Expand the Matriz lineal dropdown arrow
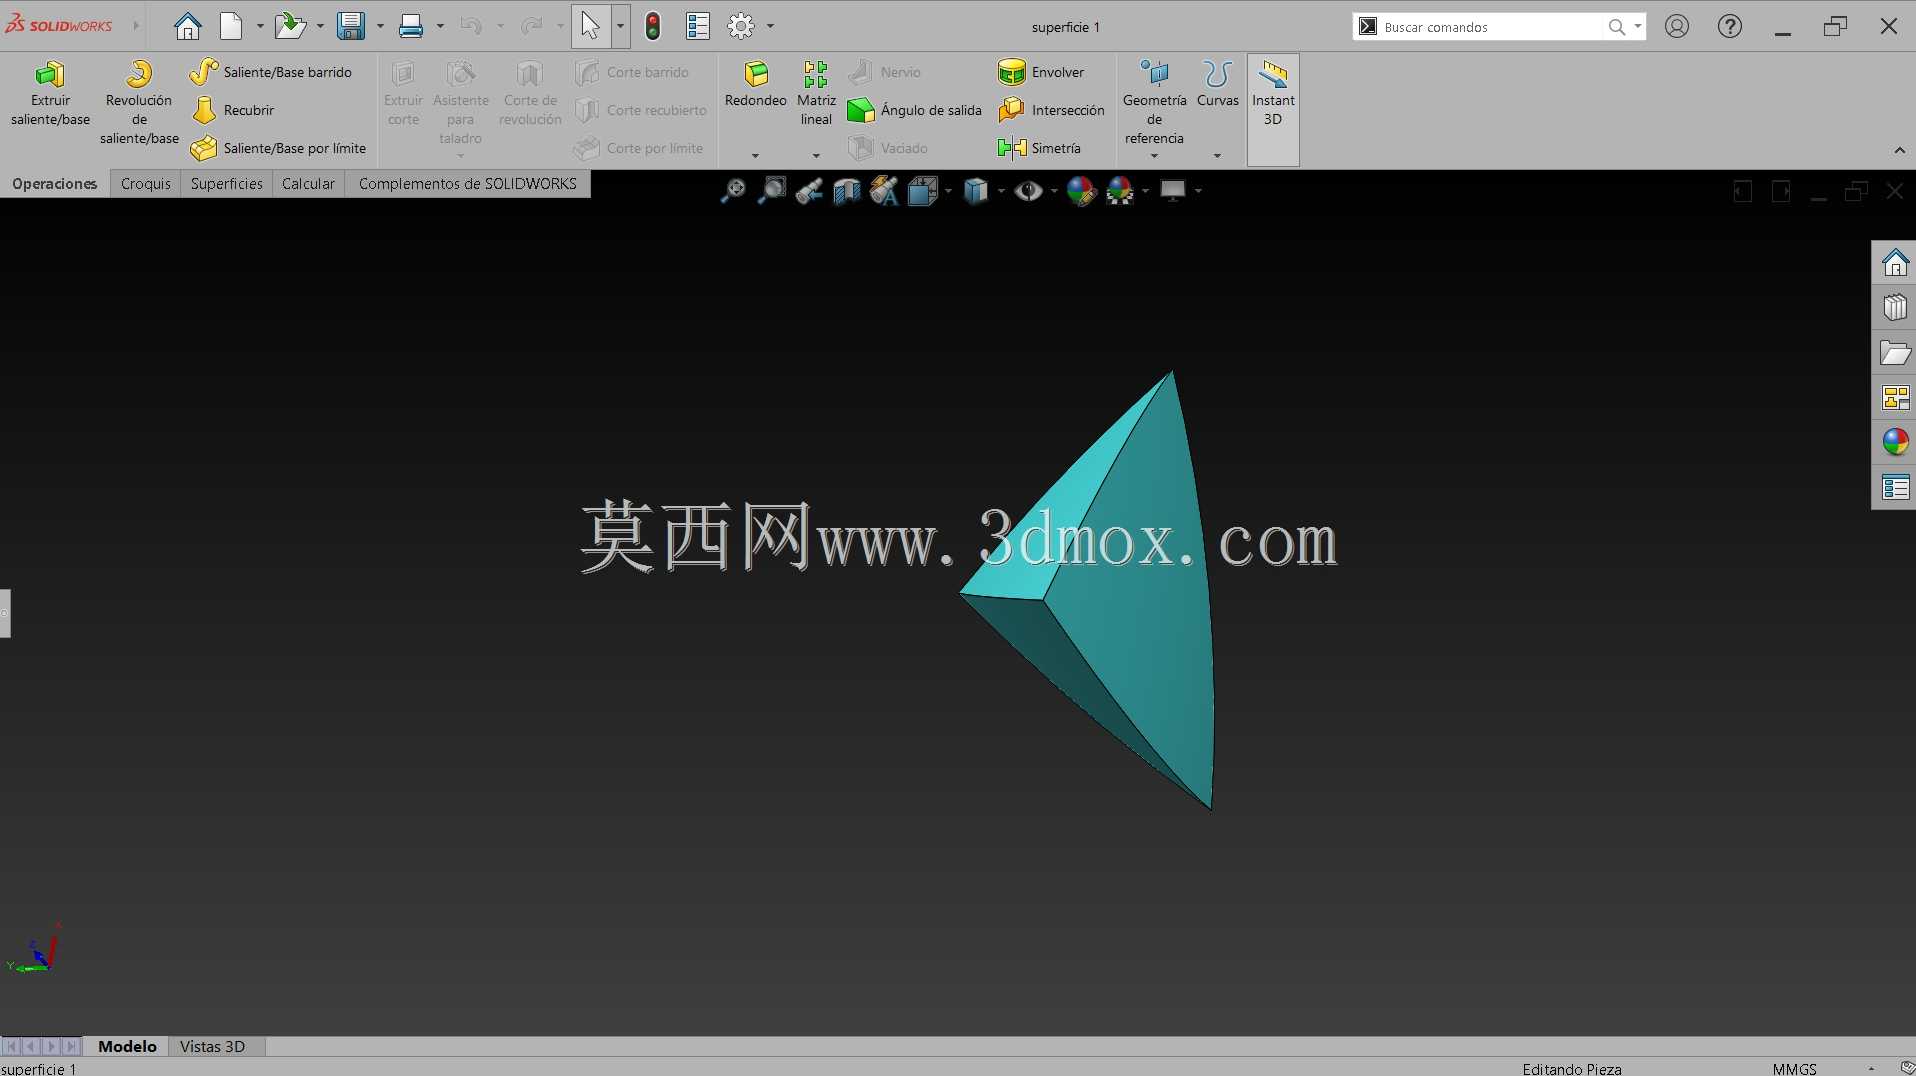The height and width of the screenshot is (1076, 1916). pyautogui.click(x=816, y=155)
